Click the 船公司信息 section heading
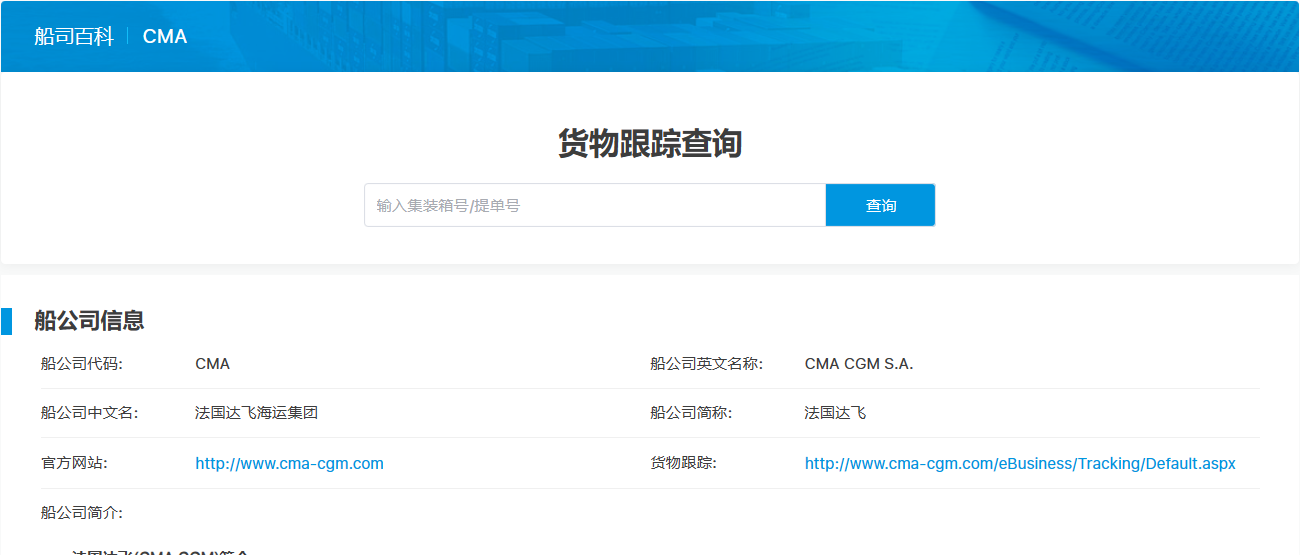Viewport: 1300px width, 555px height. pyautogui.click(x=89, y=321)
